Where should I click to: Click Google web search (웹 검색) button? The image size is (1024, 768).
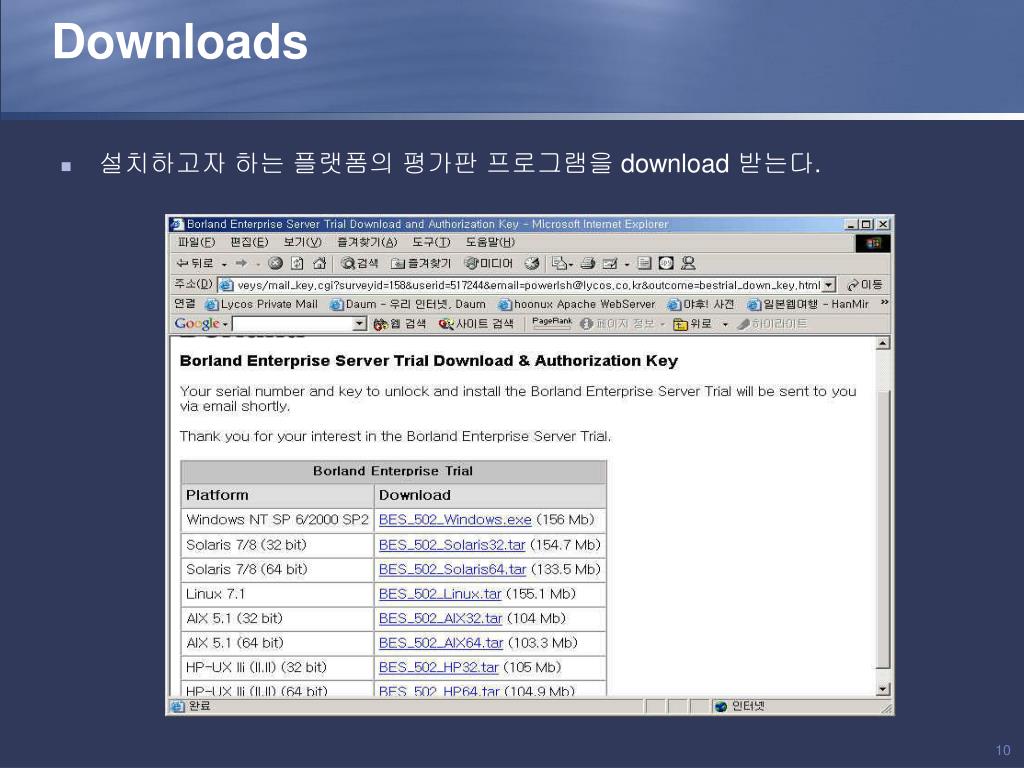pos(399,323)
